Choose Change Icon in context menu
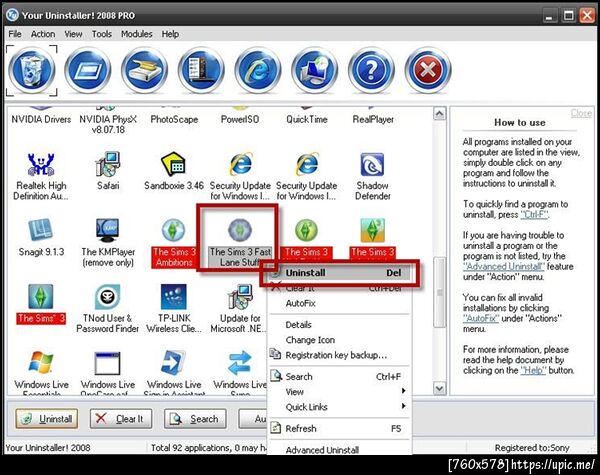 coord(339,340)
